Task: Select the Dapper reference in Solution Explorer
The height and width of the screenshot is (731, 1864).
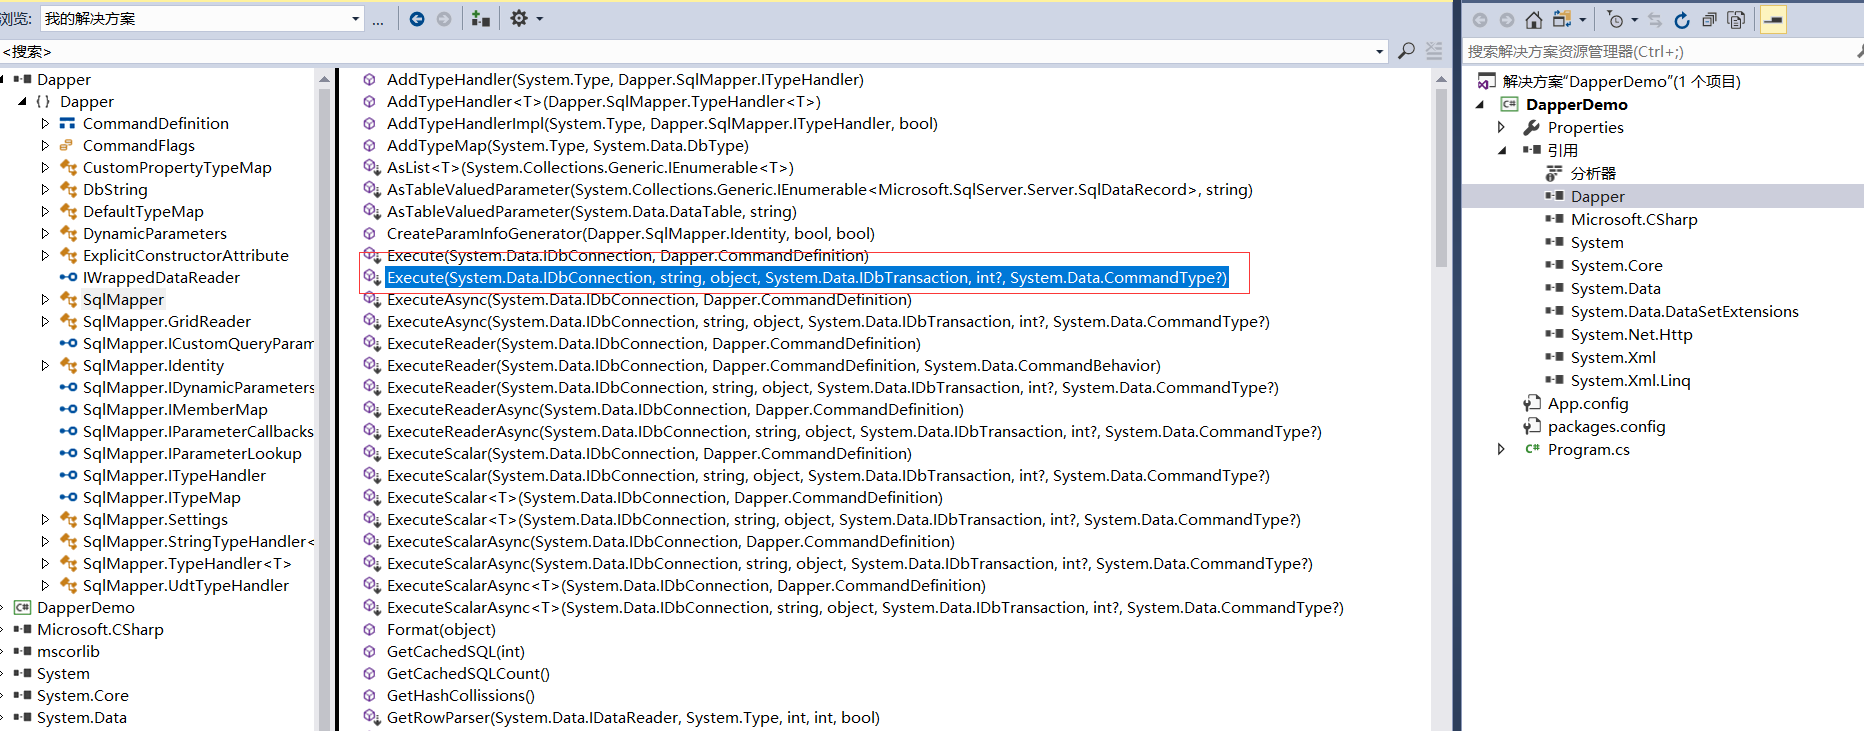Action: [x=1598, y=196]
